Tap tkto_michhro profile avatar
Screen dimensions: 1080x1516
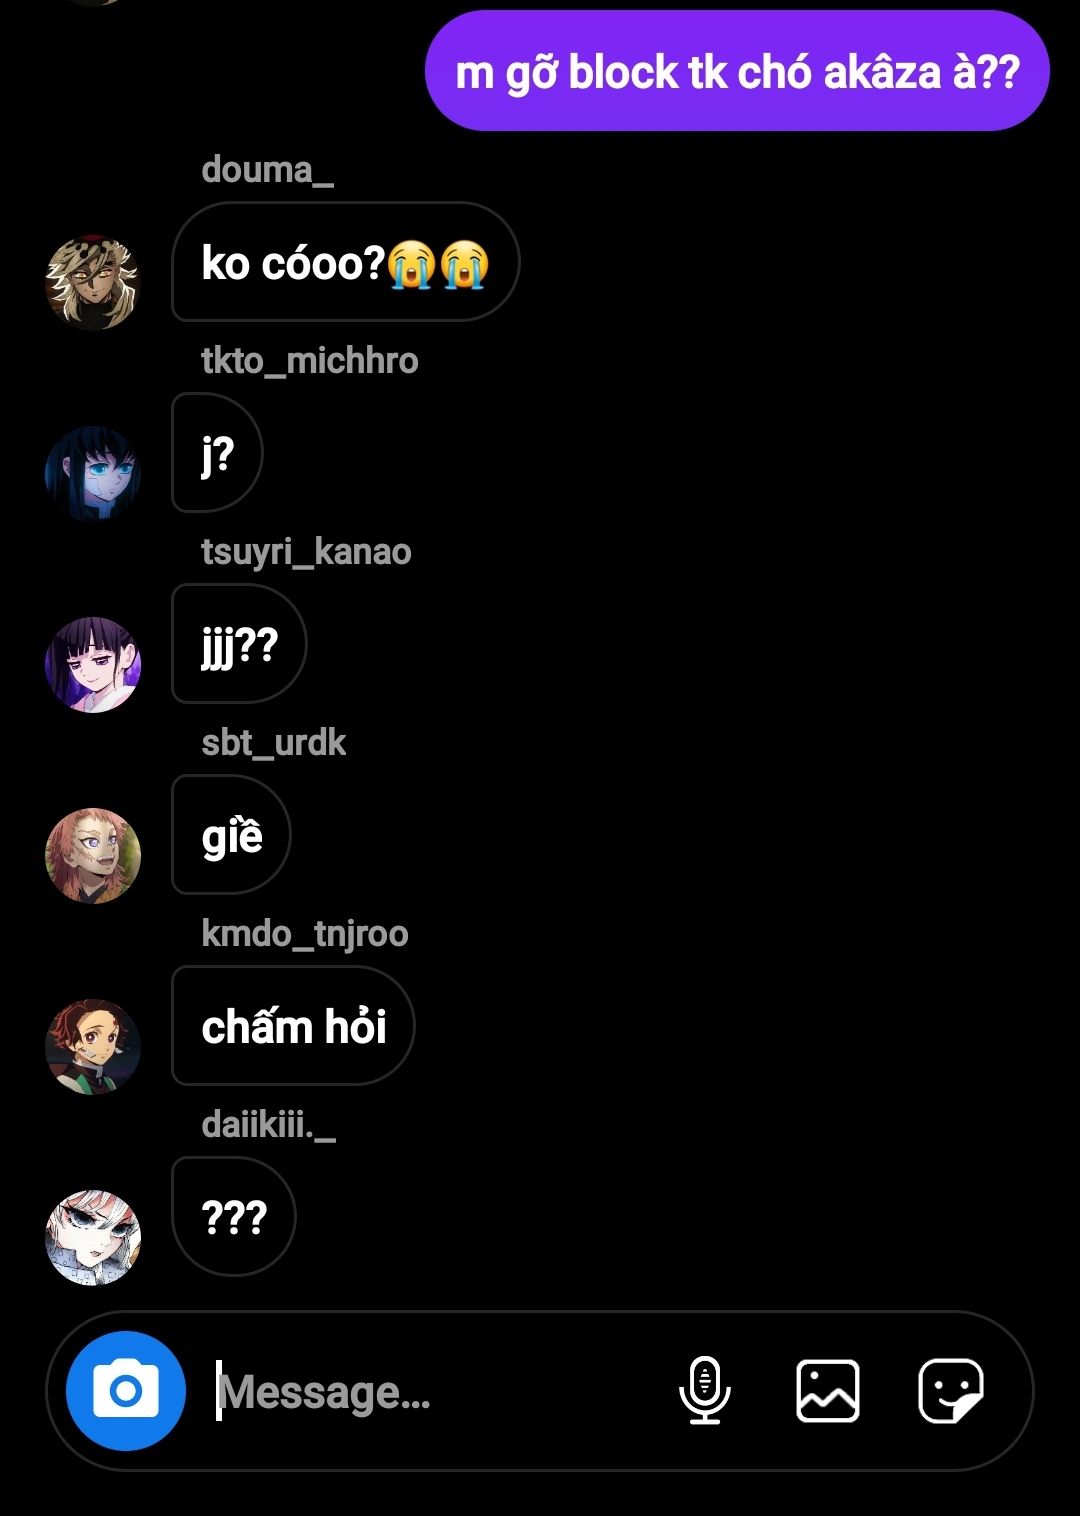coord(93,473)
